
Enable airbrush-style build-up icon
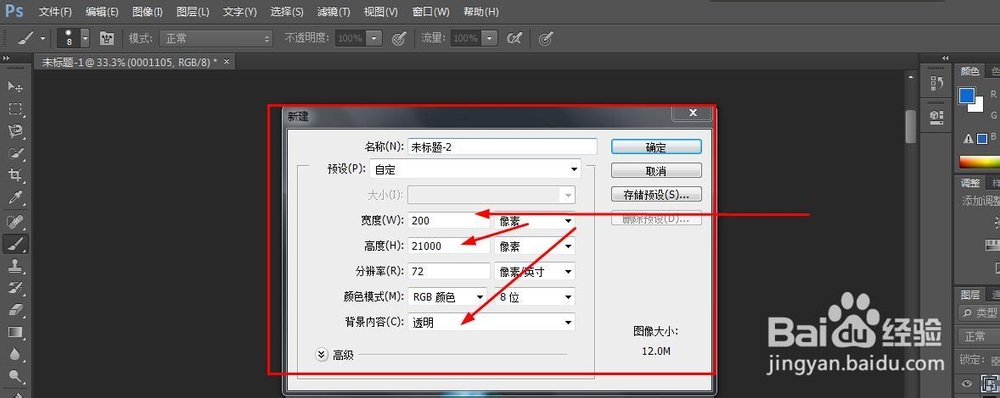(514, 38)
